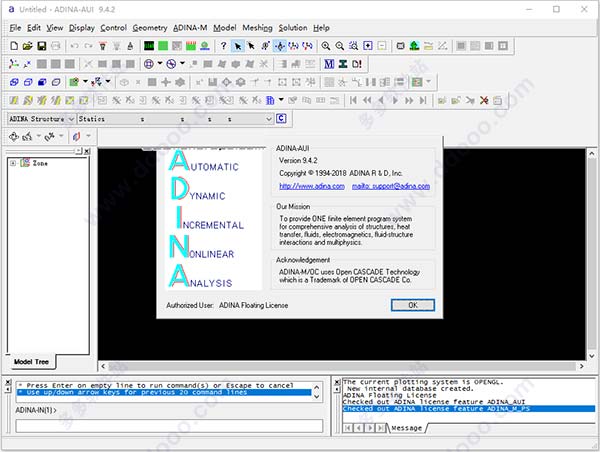Open the Meshing menu
The height and width of the screenshot is (452, 600).
click(257, 28)
